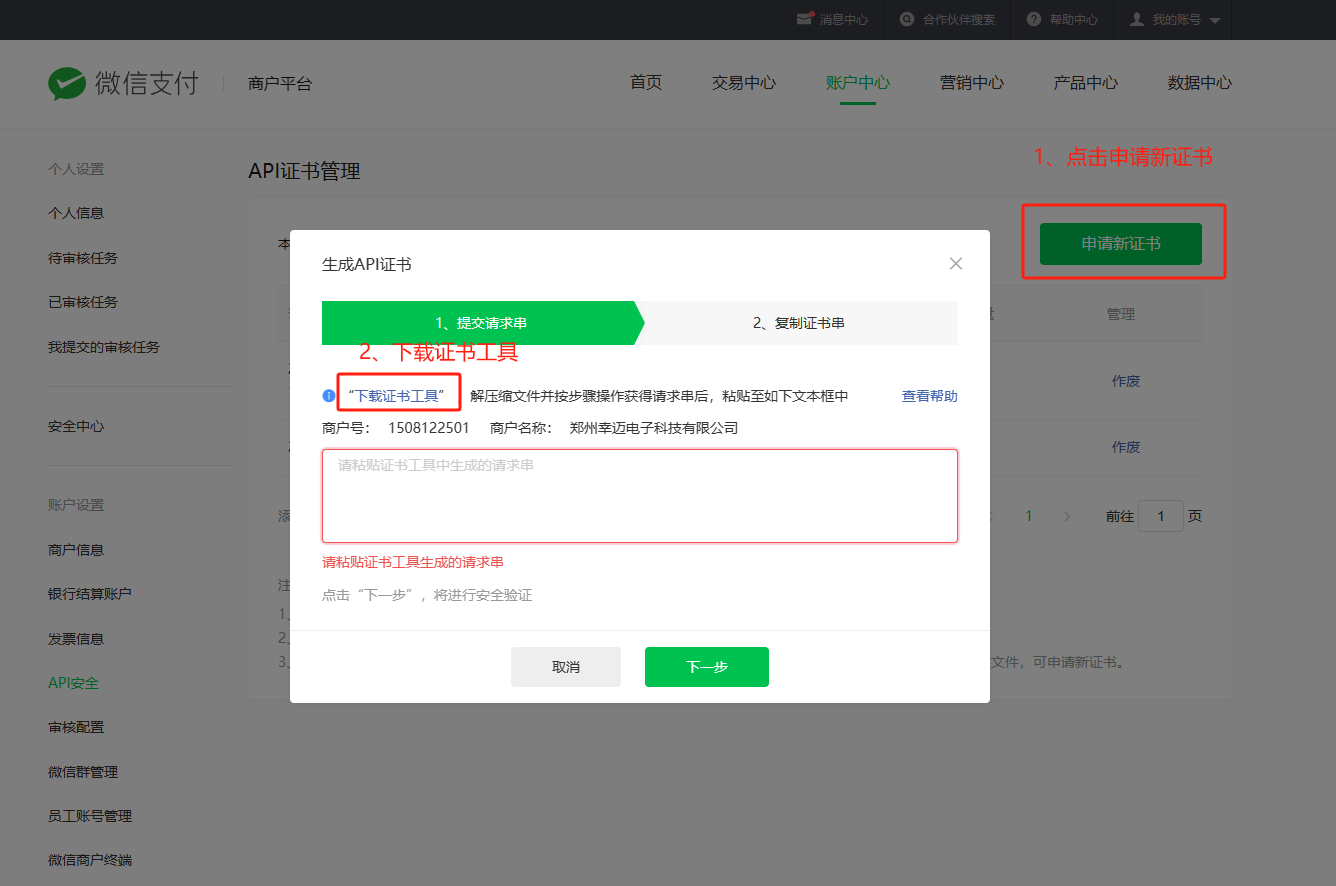Click the page number input field
The image size is (1336, 886).
point(1161,516)
